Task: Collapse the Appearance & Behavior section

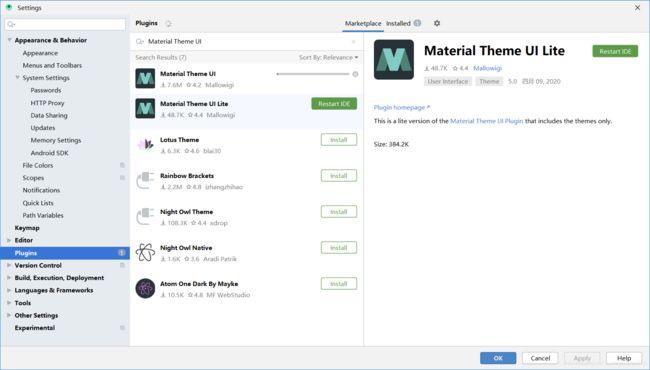Action: 9,40
